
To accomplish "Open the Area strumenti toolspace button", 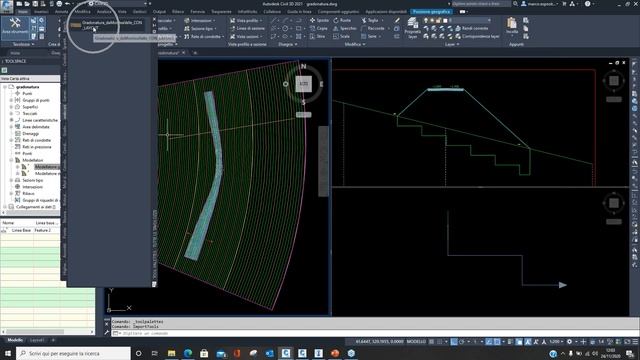I will coord(15,27).
